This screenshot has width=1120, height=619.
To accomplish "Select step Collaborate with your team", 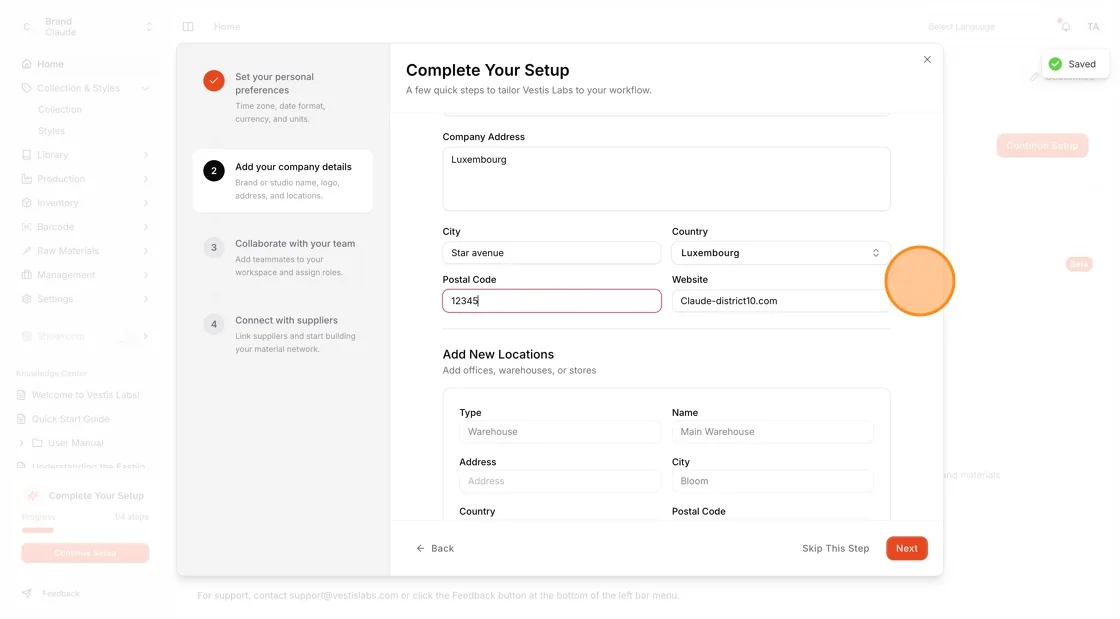I will click(282, 258).
